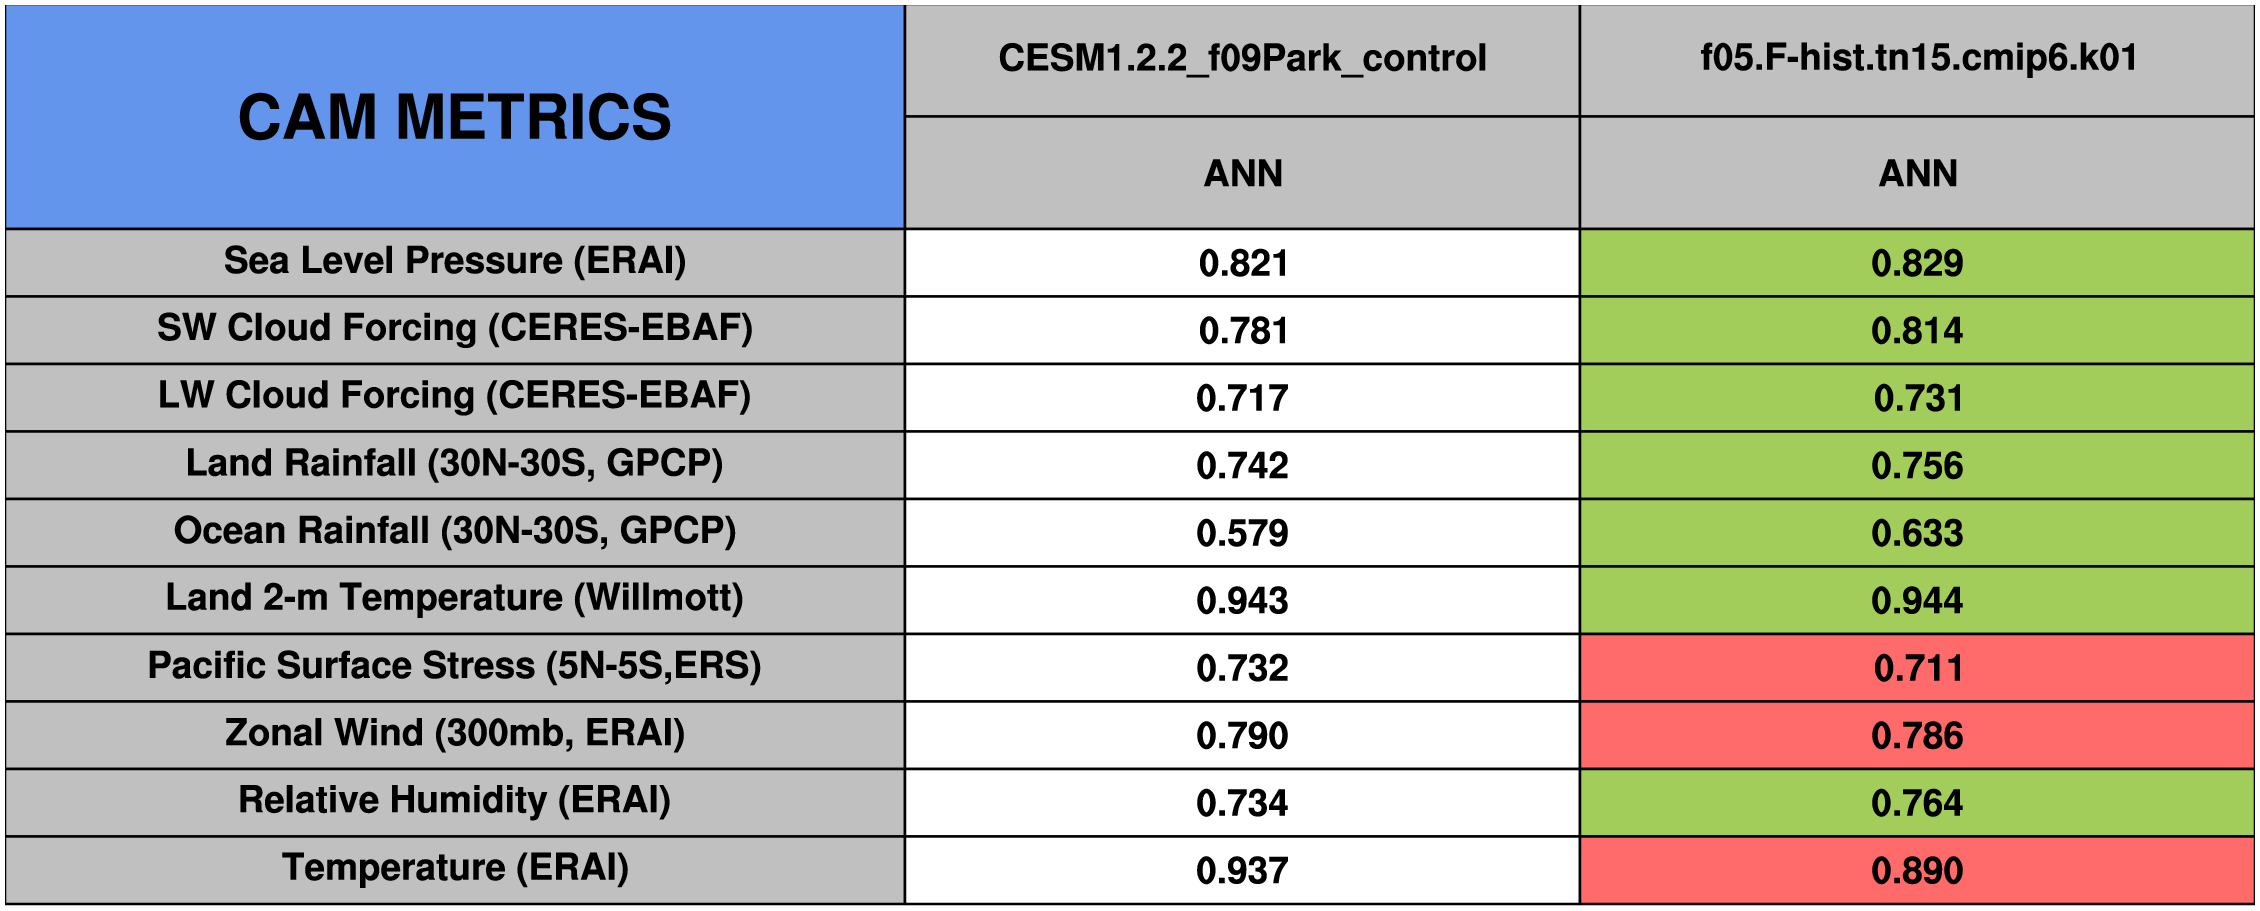The width and height of the screenshot is (2260, 911).
Task: Click the green 0.829 value cell
Action: [1917, 262]
